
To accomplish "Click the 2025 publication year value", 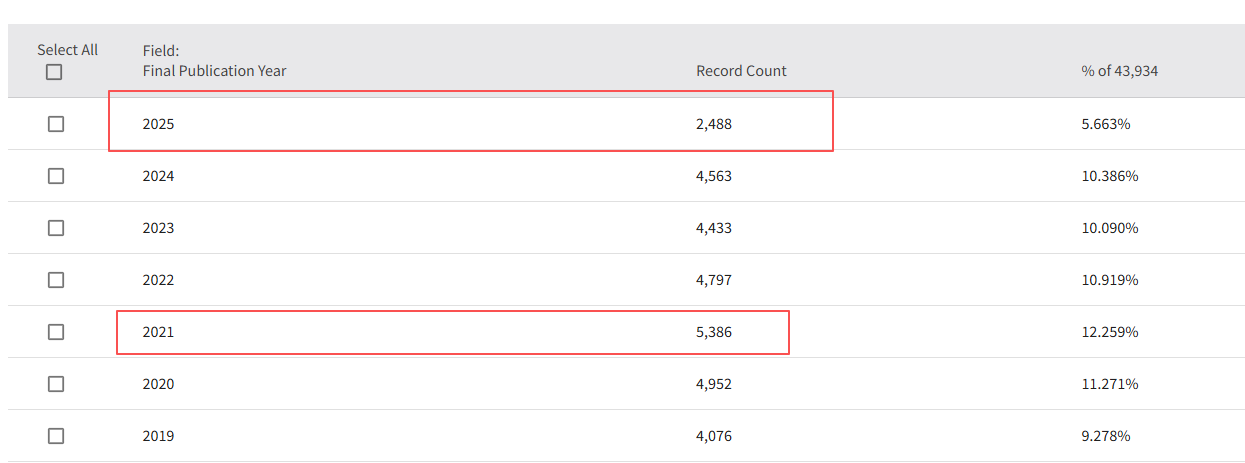I will (x=158, y=124).
